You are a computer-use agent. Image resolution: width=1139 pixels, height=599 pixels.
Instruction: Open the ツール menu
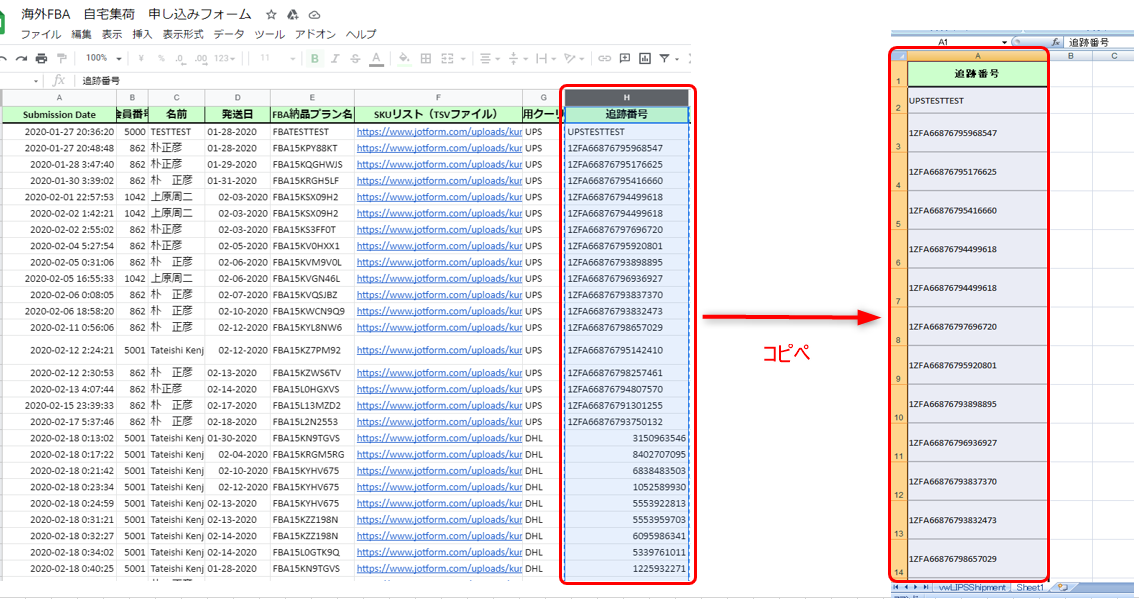[269, 35]
